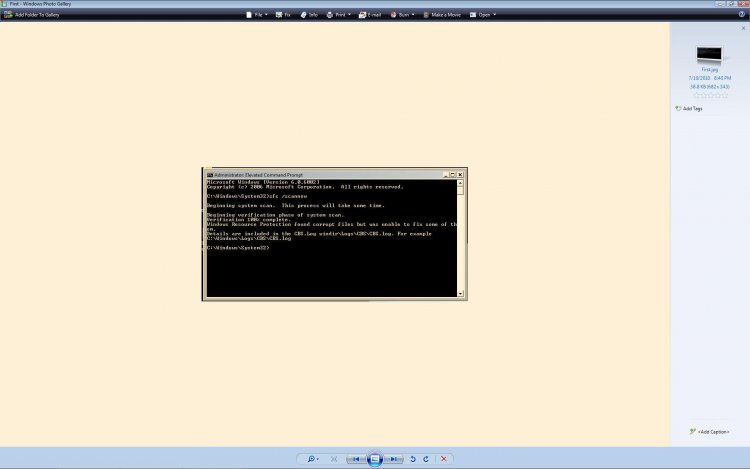Go to next photo
The width and height of the screenshot is (750, 469).
click(x=394, y=459)
